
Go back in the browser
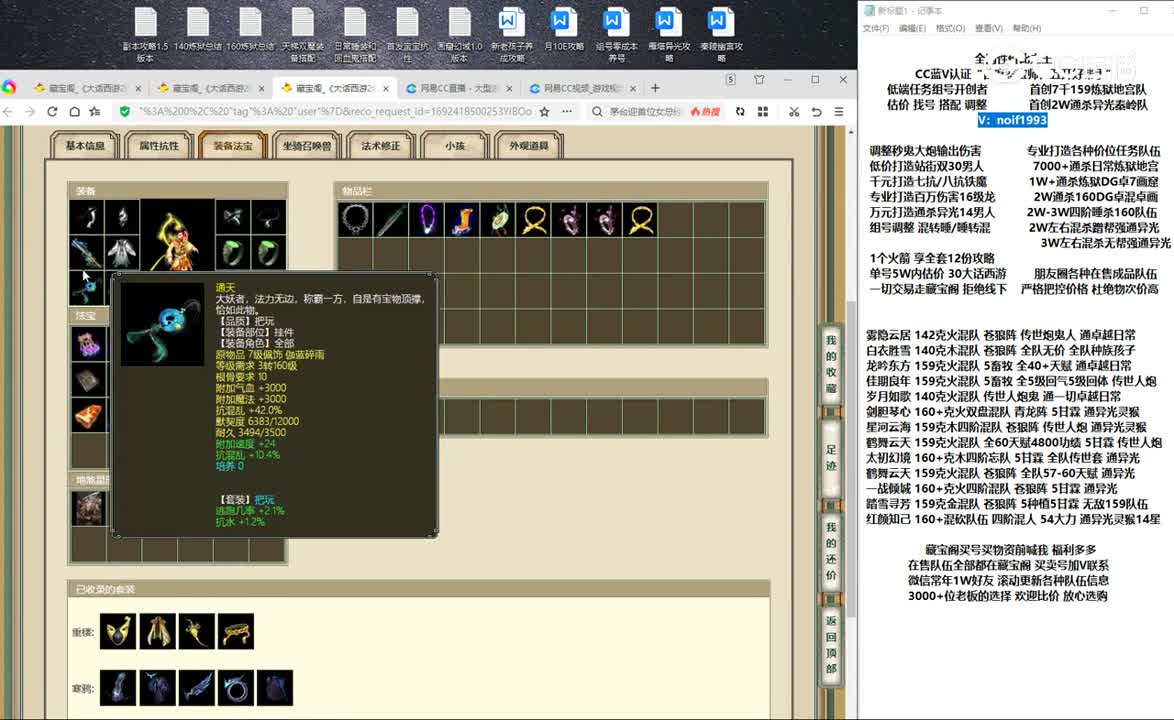[x=8, y=112]
